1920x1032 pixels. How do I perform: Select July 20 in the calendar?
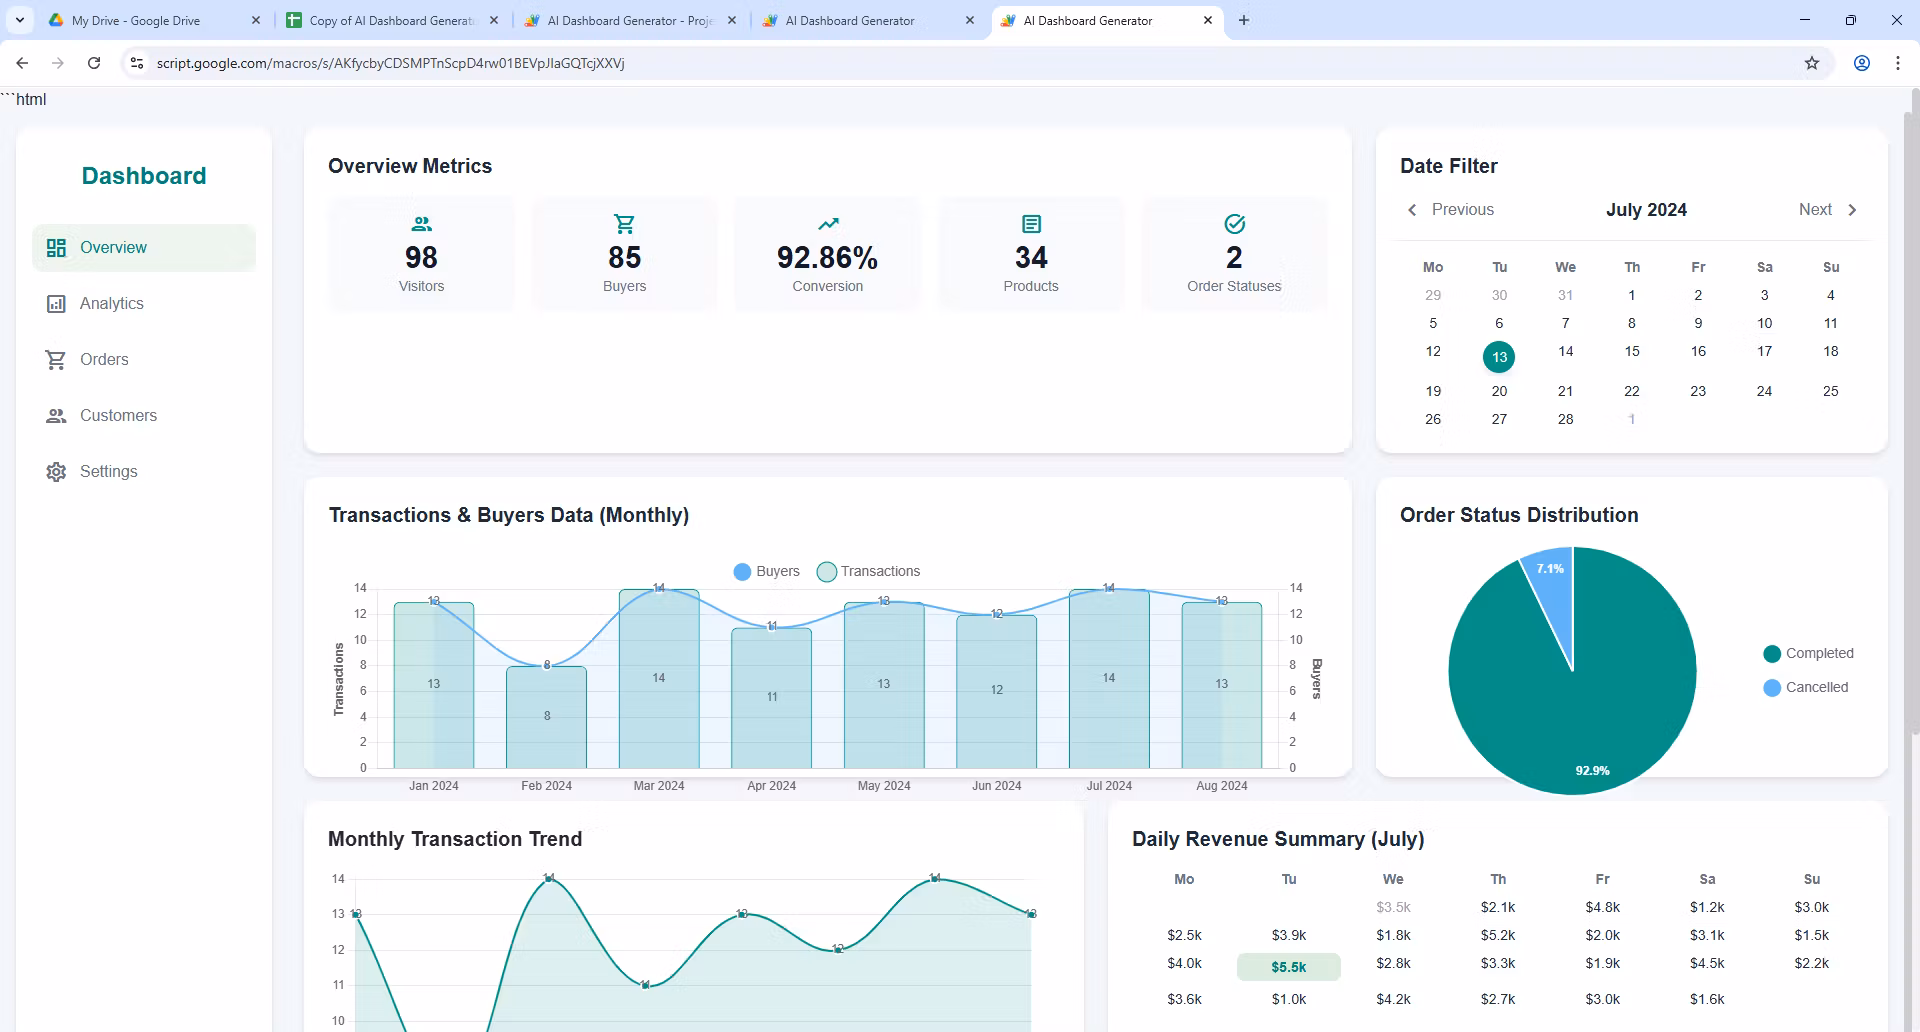tap(1499, 391)
